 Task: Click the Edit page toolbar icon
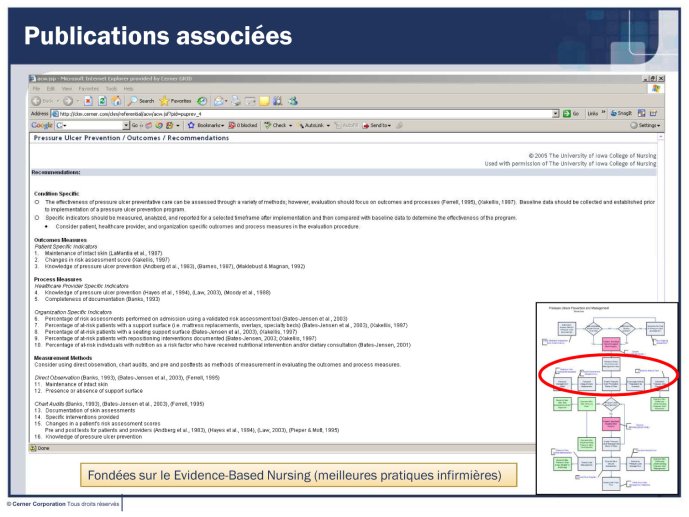[250, 101]
